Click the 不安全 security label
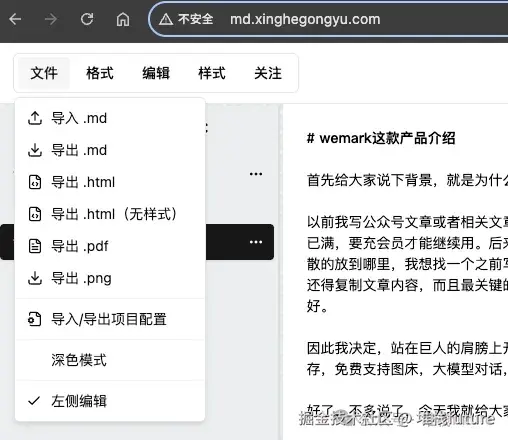508x440 pixels. (195, 19)
